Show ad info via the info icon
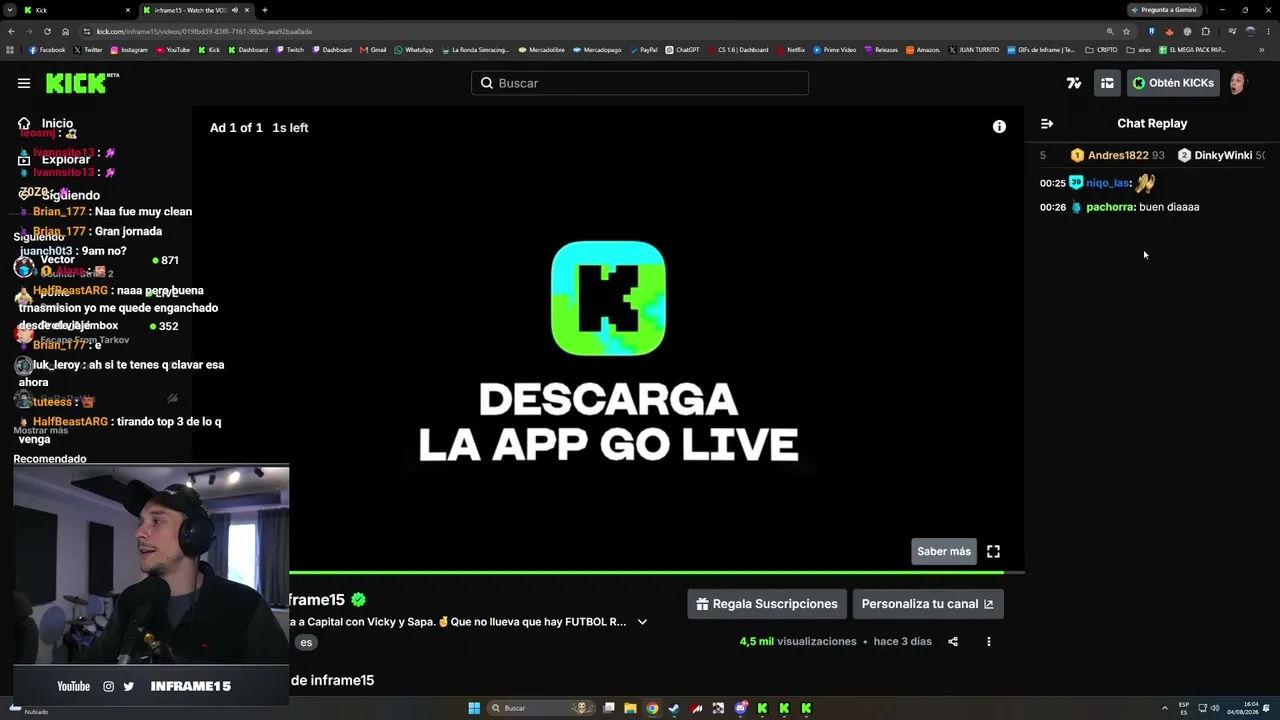Viewport: 1280px width, 720px height. pos(999,127)
